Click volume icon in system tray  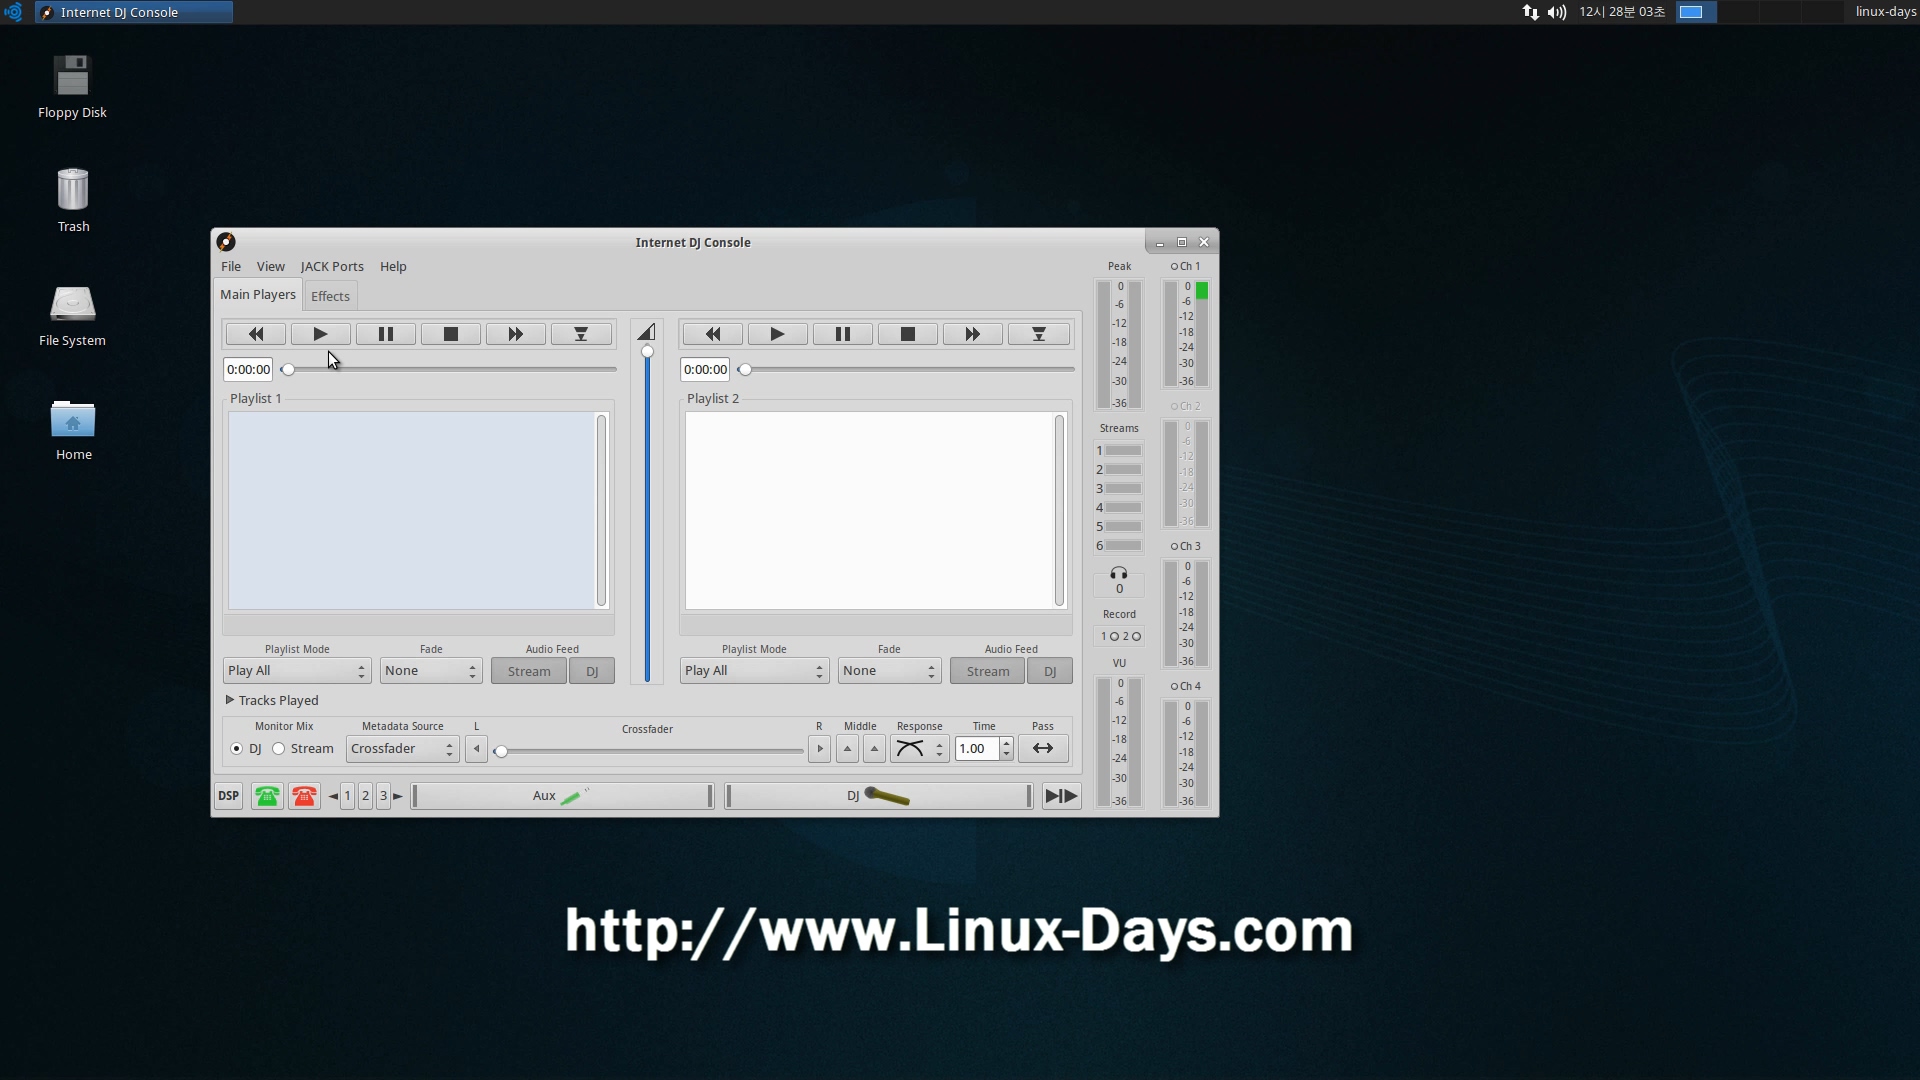tap(1557, 12)
